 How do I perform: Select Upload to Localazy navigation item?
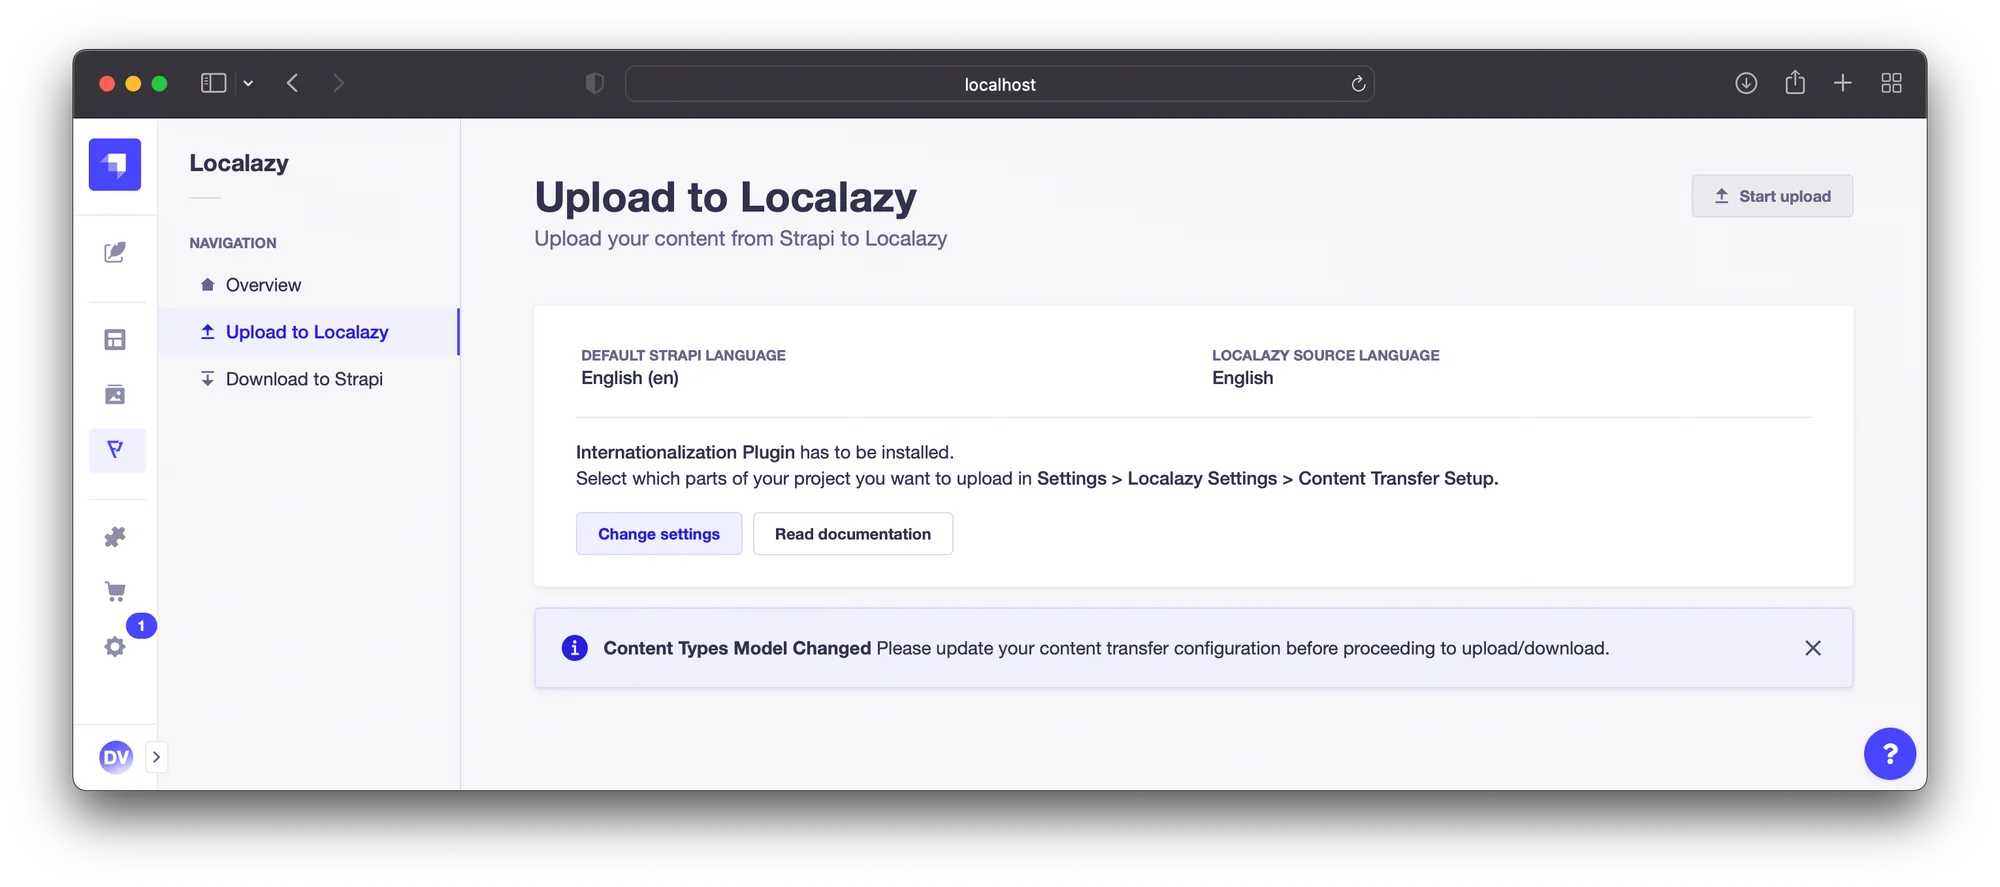tap(306, 332)
